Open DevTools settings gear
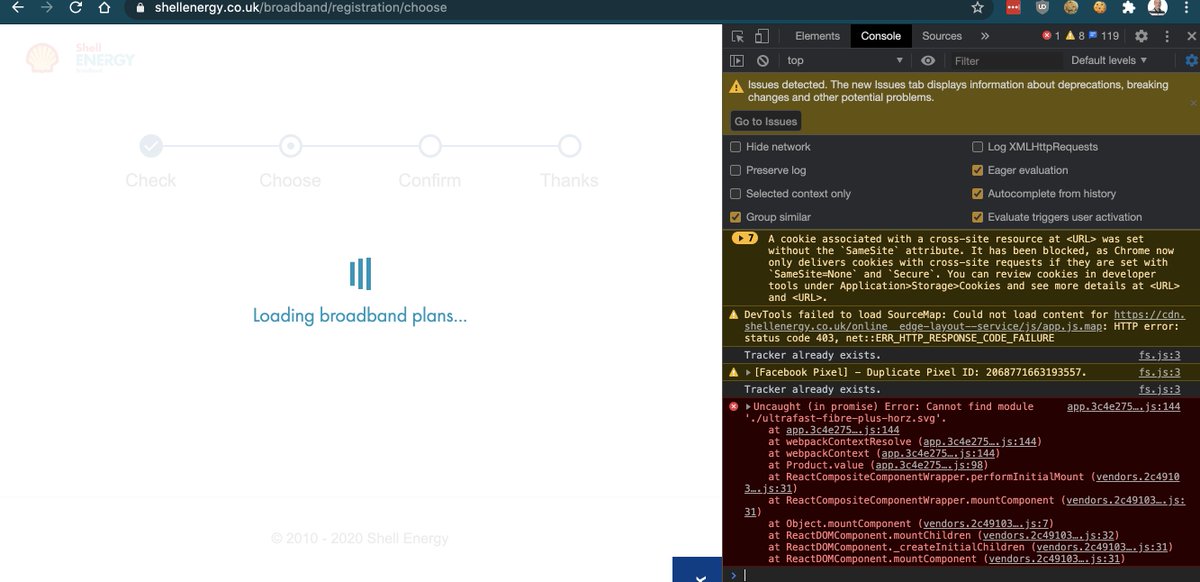The height and width of the screenshot is (582, 1200). (x=1141, y=36)
